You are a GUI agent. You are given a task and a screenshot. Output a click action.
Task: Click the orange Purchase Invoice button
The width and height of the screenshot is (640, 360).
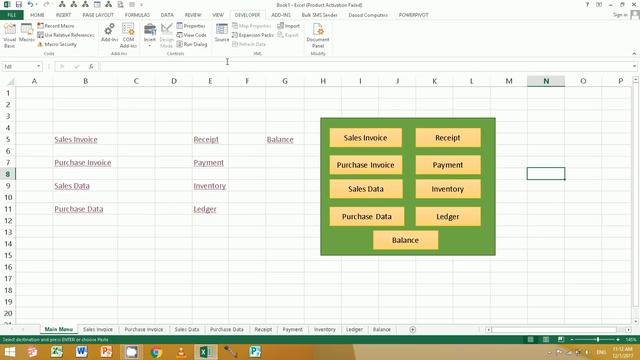pyautogui.click(x=365, y=165)
